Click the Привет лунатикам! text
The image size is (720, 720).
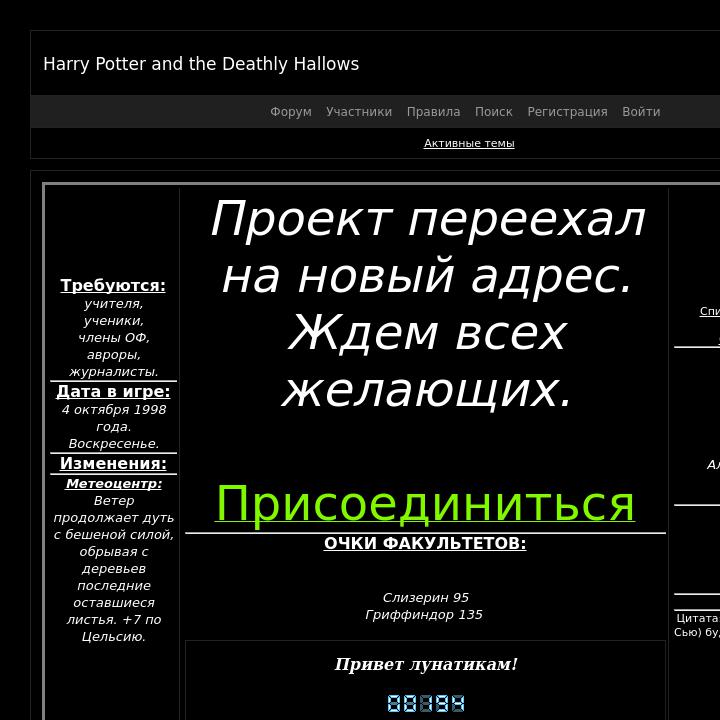click(426, 664)
